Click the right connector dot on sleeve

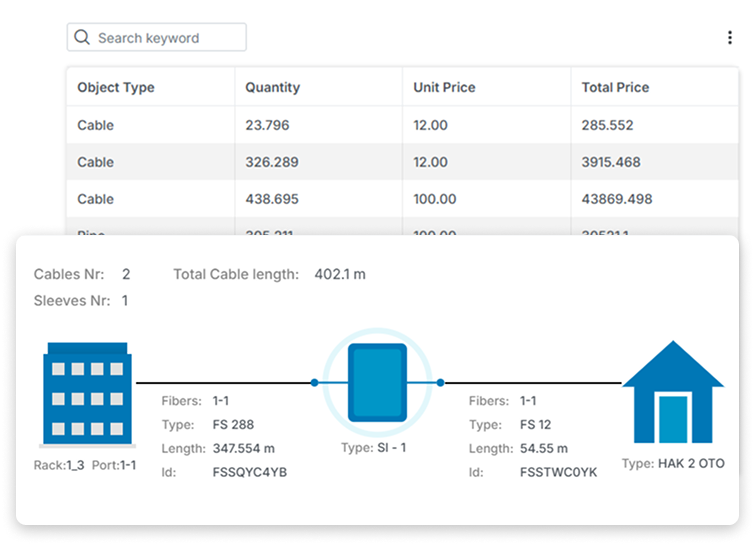point(440,382)
